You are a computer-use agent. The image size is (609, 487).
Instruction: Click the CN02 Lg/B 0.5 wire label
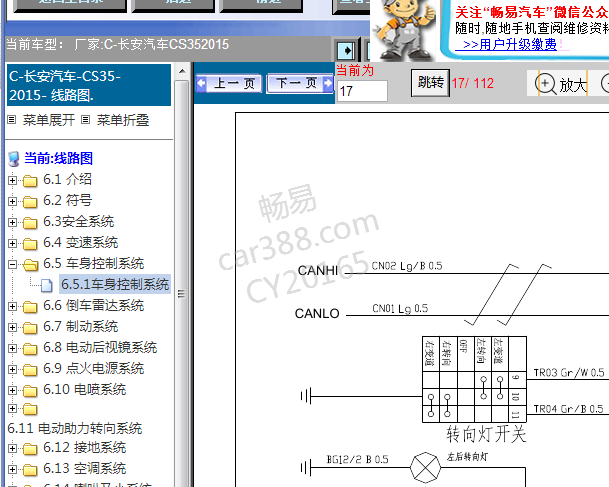point(407,266)
